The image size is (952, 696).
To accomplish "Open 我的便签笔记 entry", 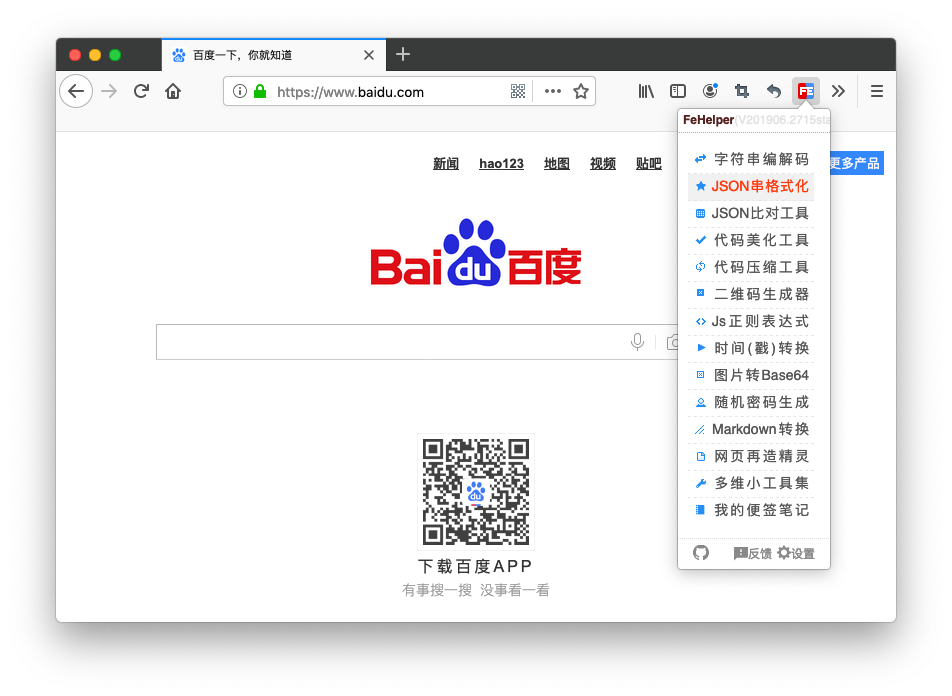I will pos(750,510).
